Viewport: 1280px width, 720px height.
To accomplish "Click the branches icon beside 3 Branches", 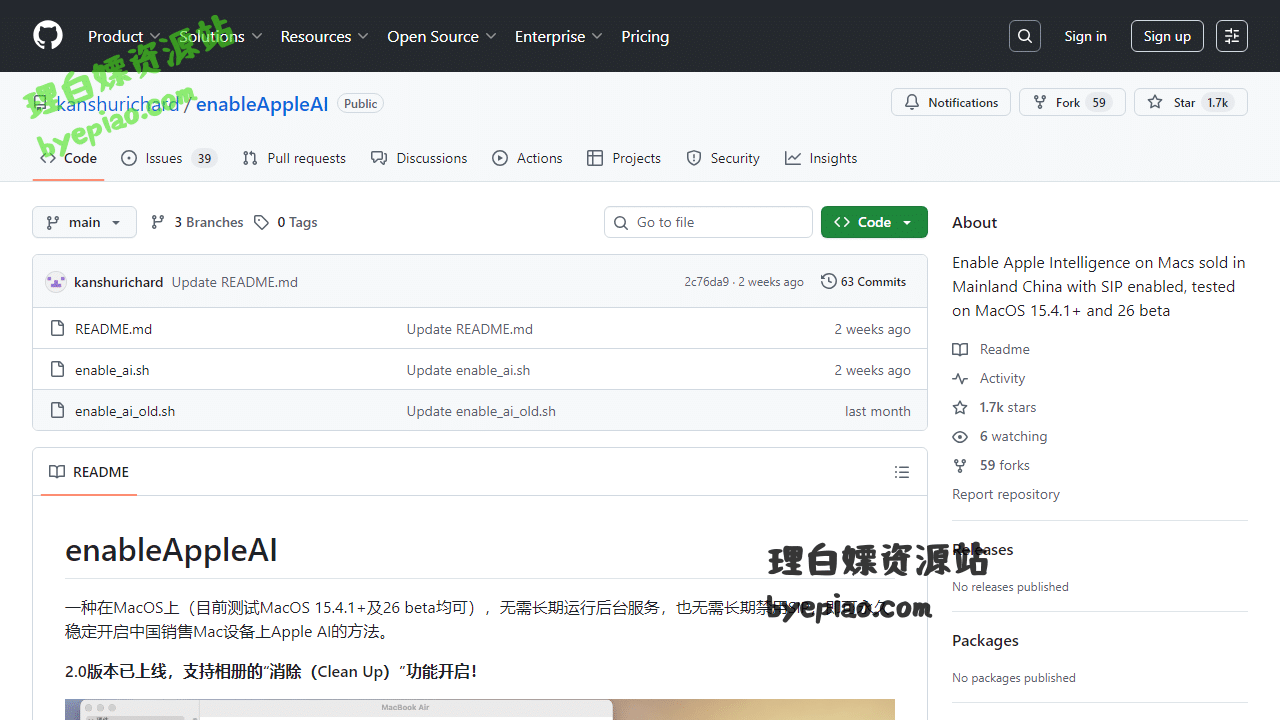I will (158, 222).
